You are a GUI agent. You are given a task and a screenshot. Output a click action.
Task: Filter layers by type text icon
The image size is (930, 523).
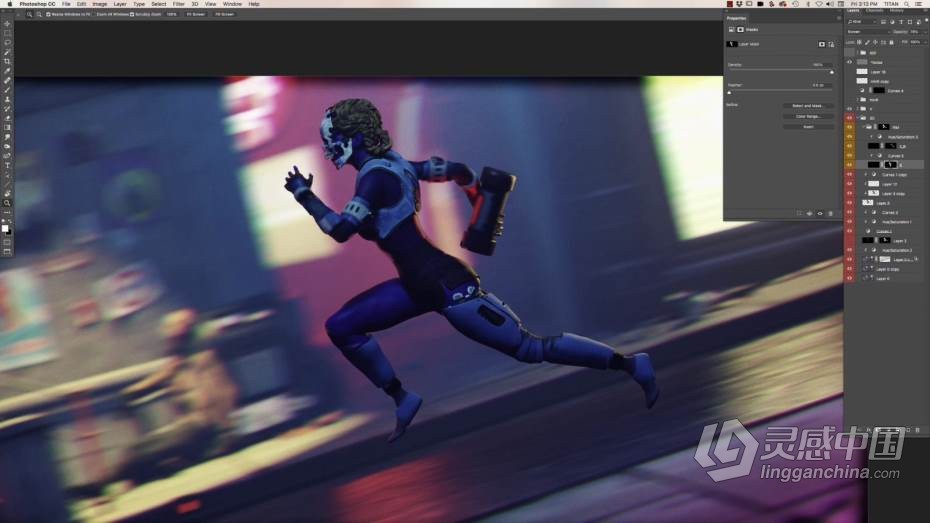tap(901, 21)
